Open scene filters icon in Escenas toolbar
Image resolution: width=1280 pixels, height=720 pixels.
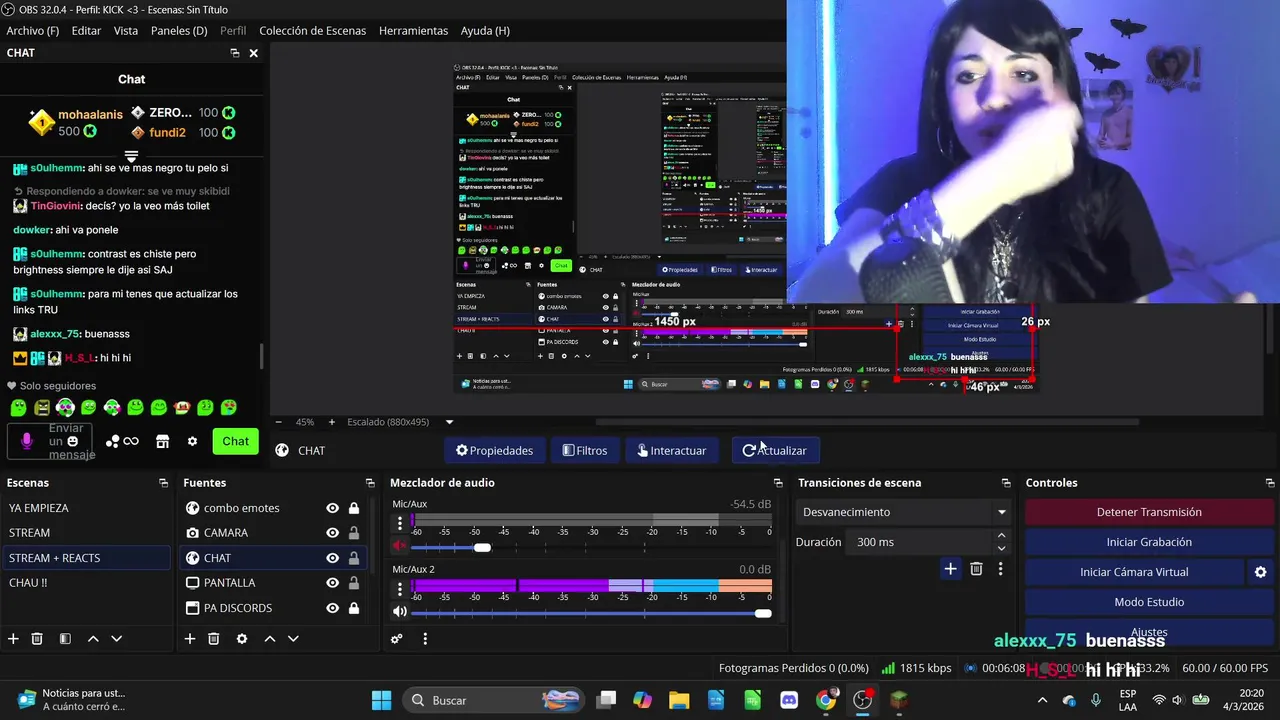click(x=65, y=639)
